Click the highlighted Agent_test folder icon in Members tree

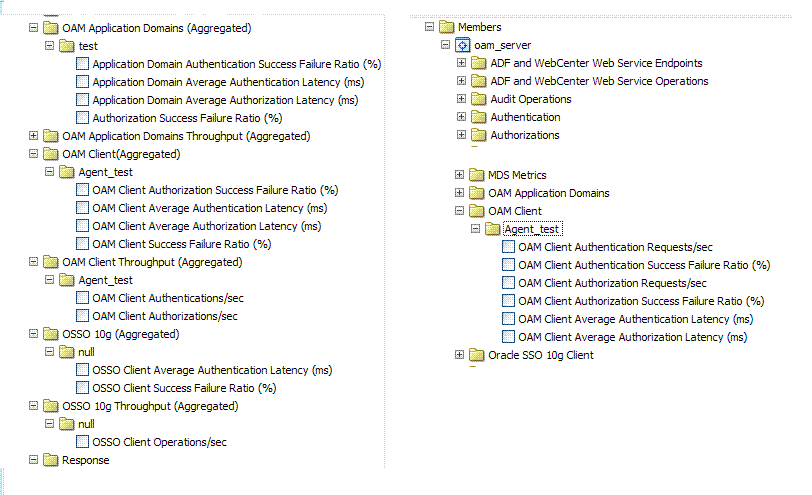pos(492,229)
